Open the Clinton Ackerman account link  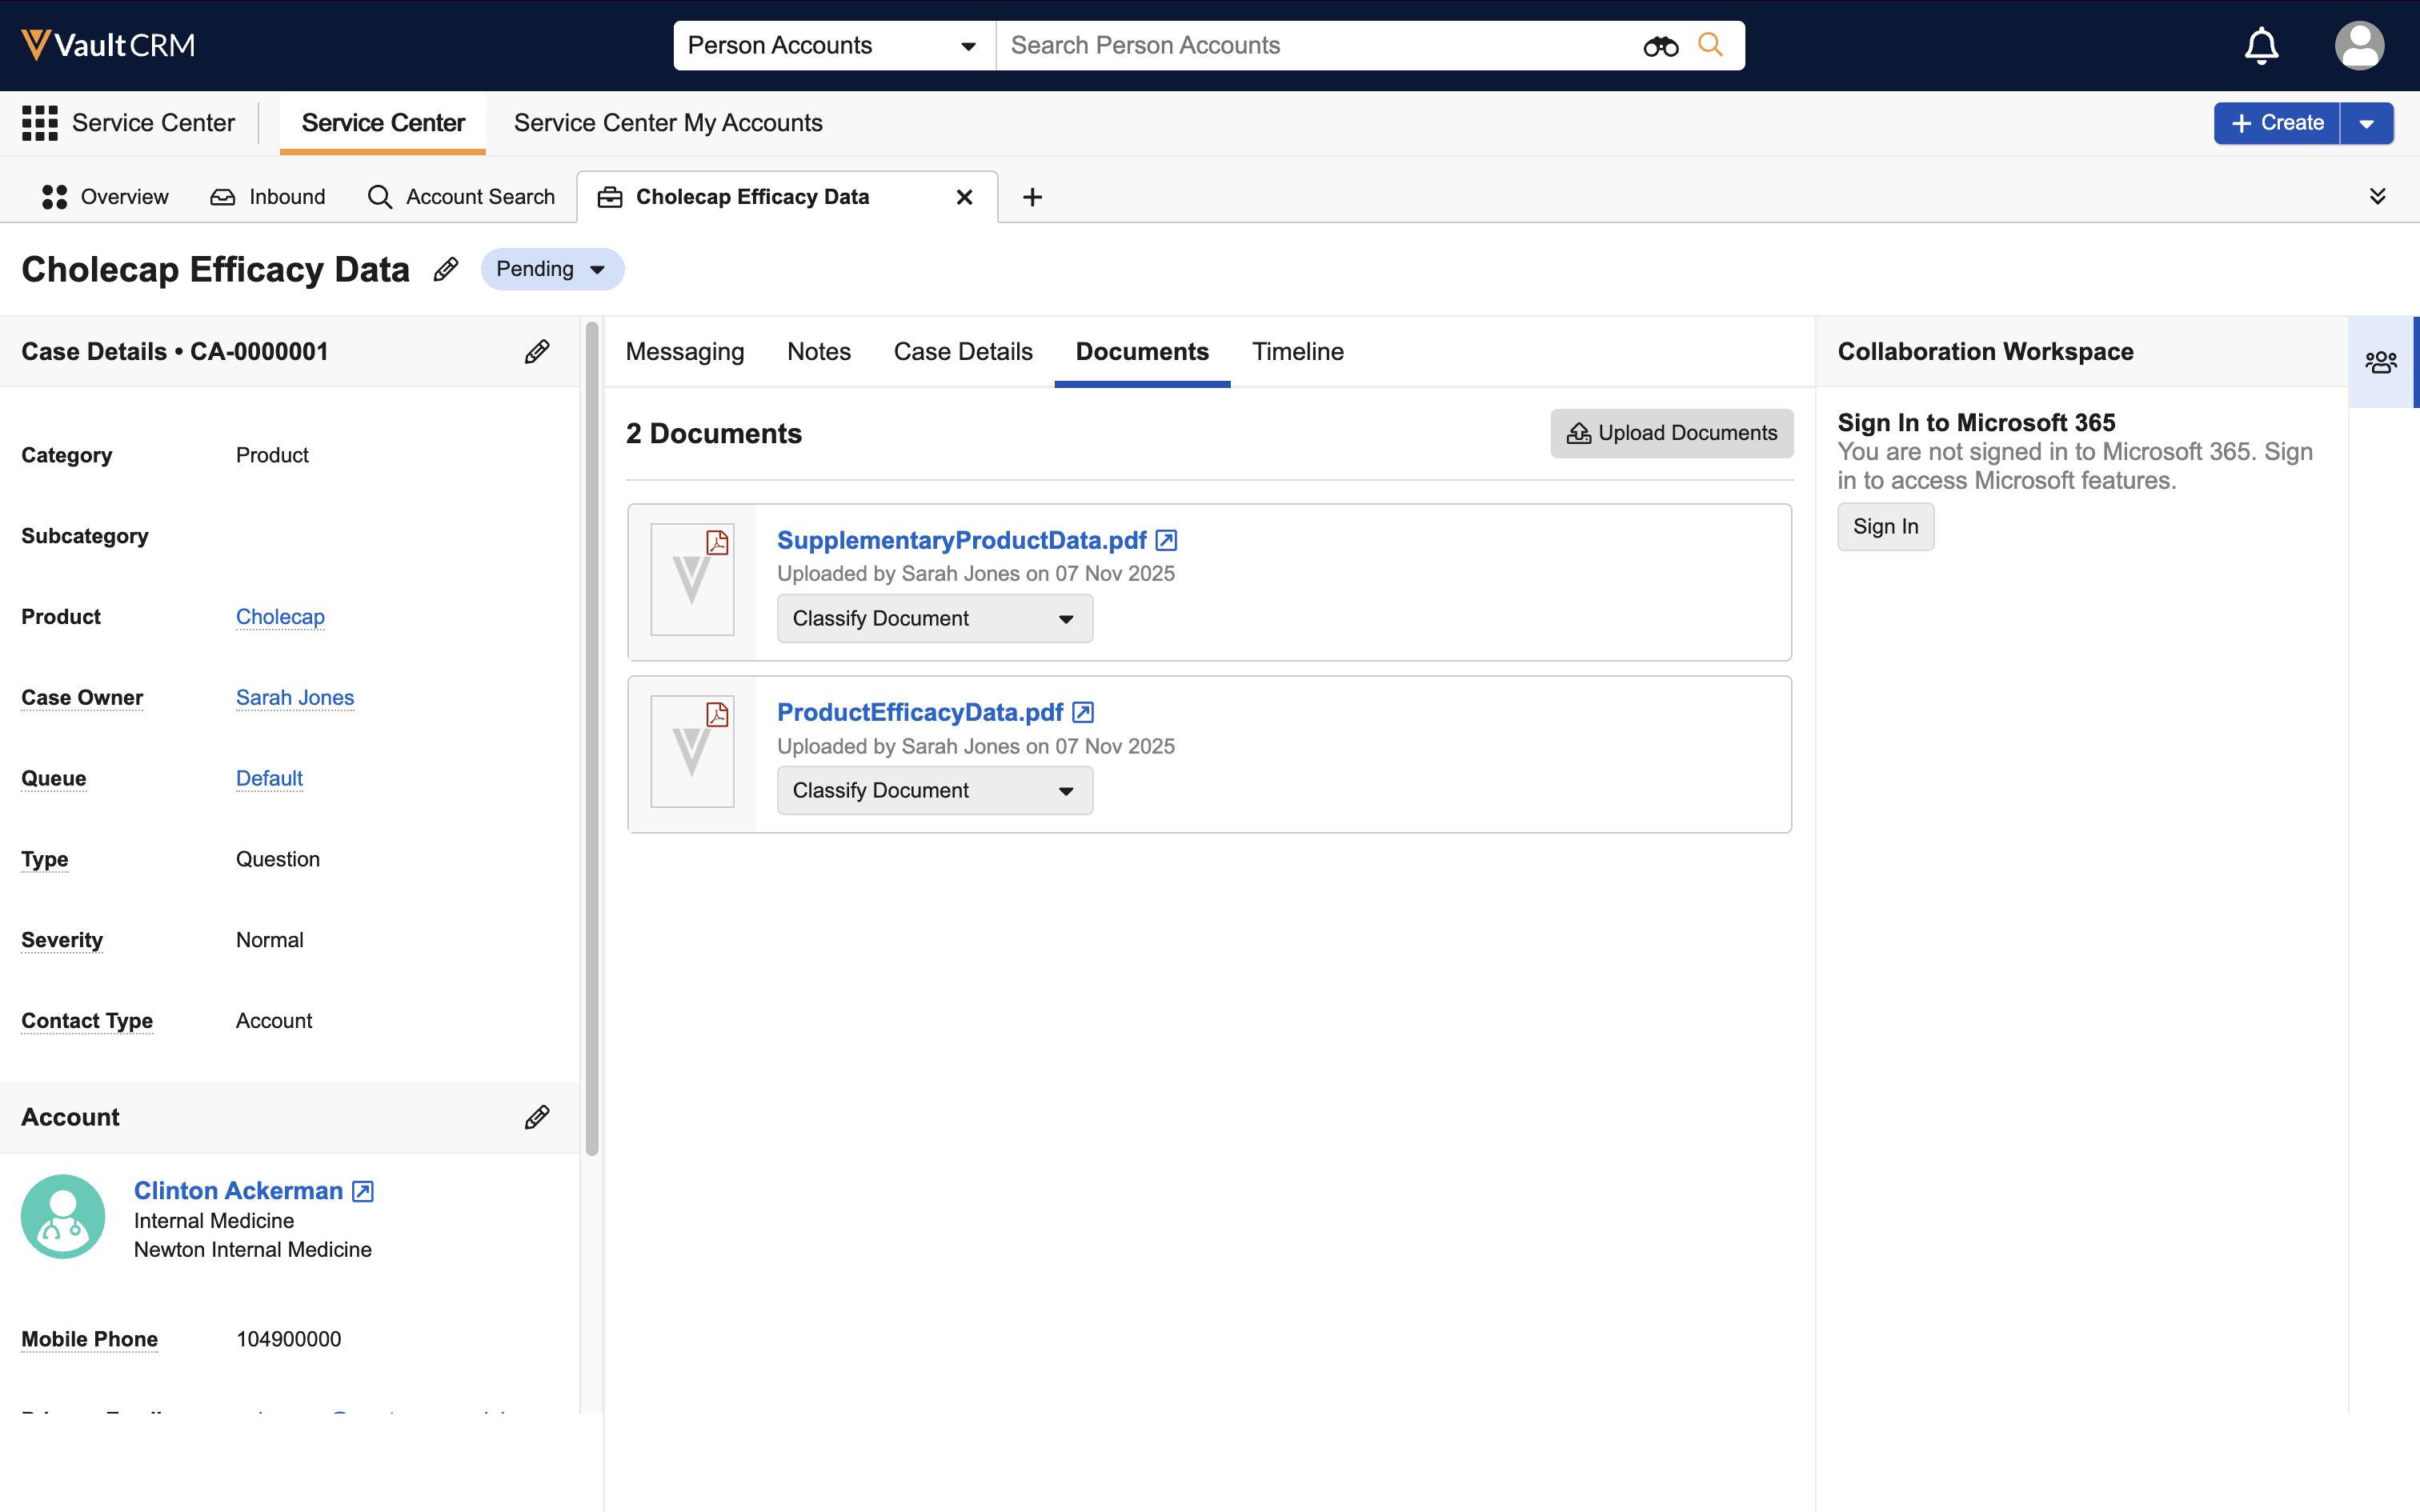click(x=238, y=1191)
